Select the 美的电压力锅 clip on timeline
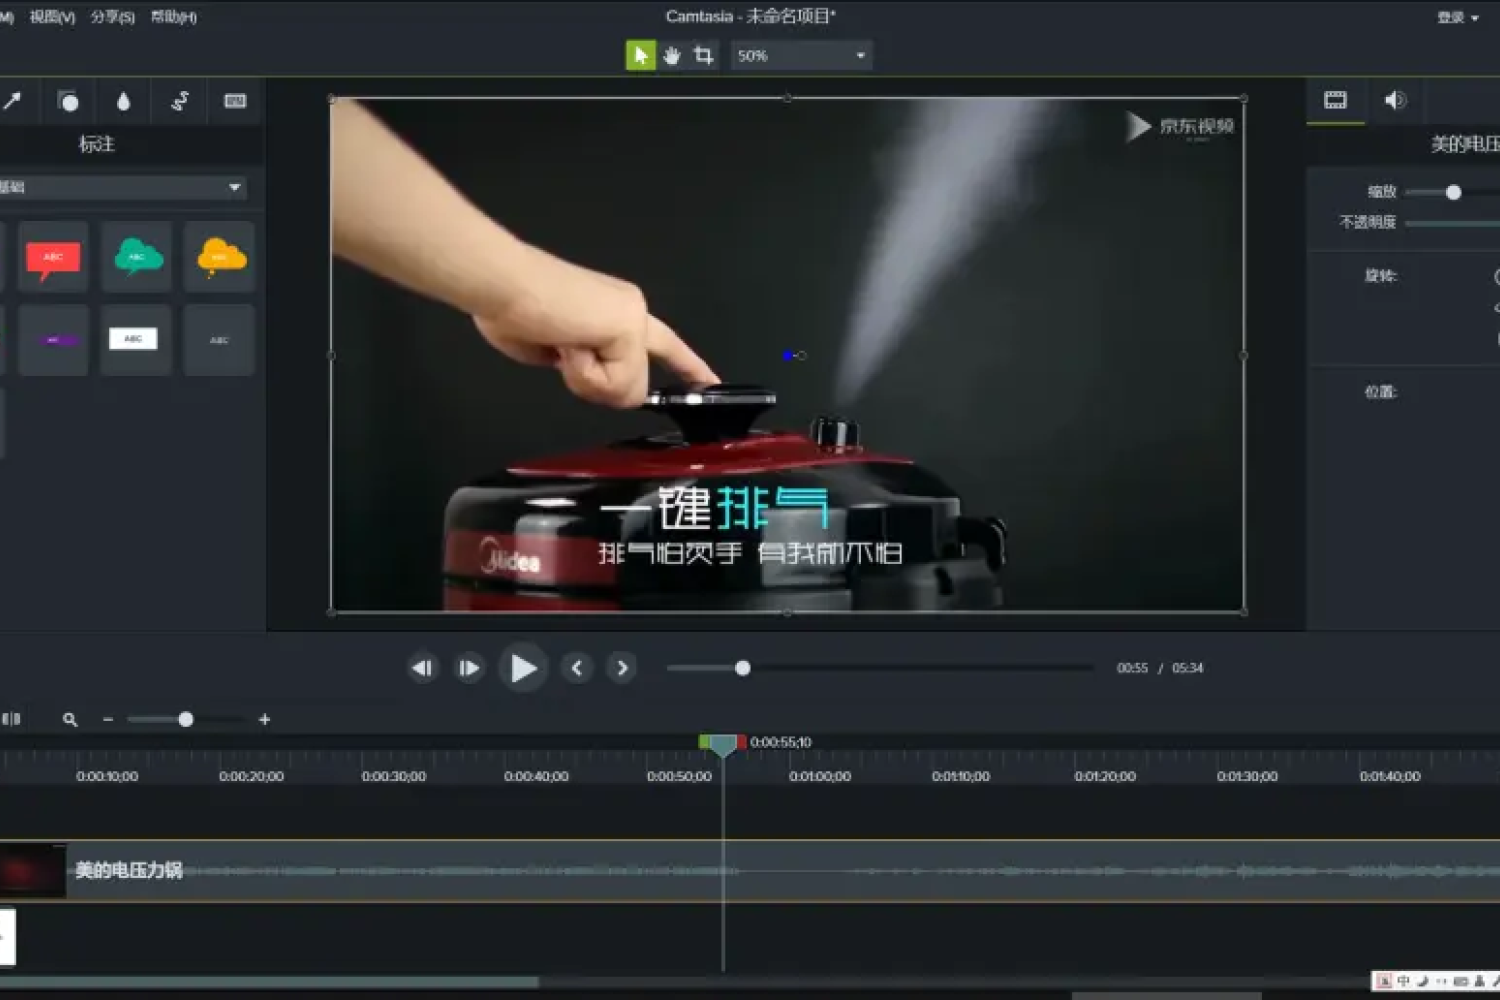The width and height of the screenshot is (1500, 1000). (x=750, y=871)
